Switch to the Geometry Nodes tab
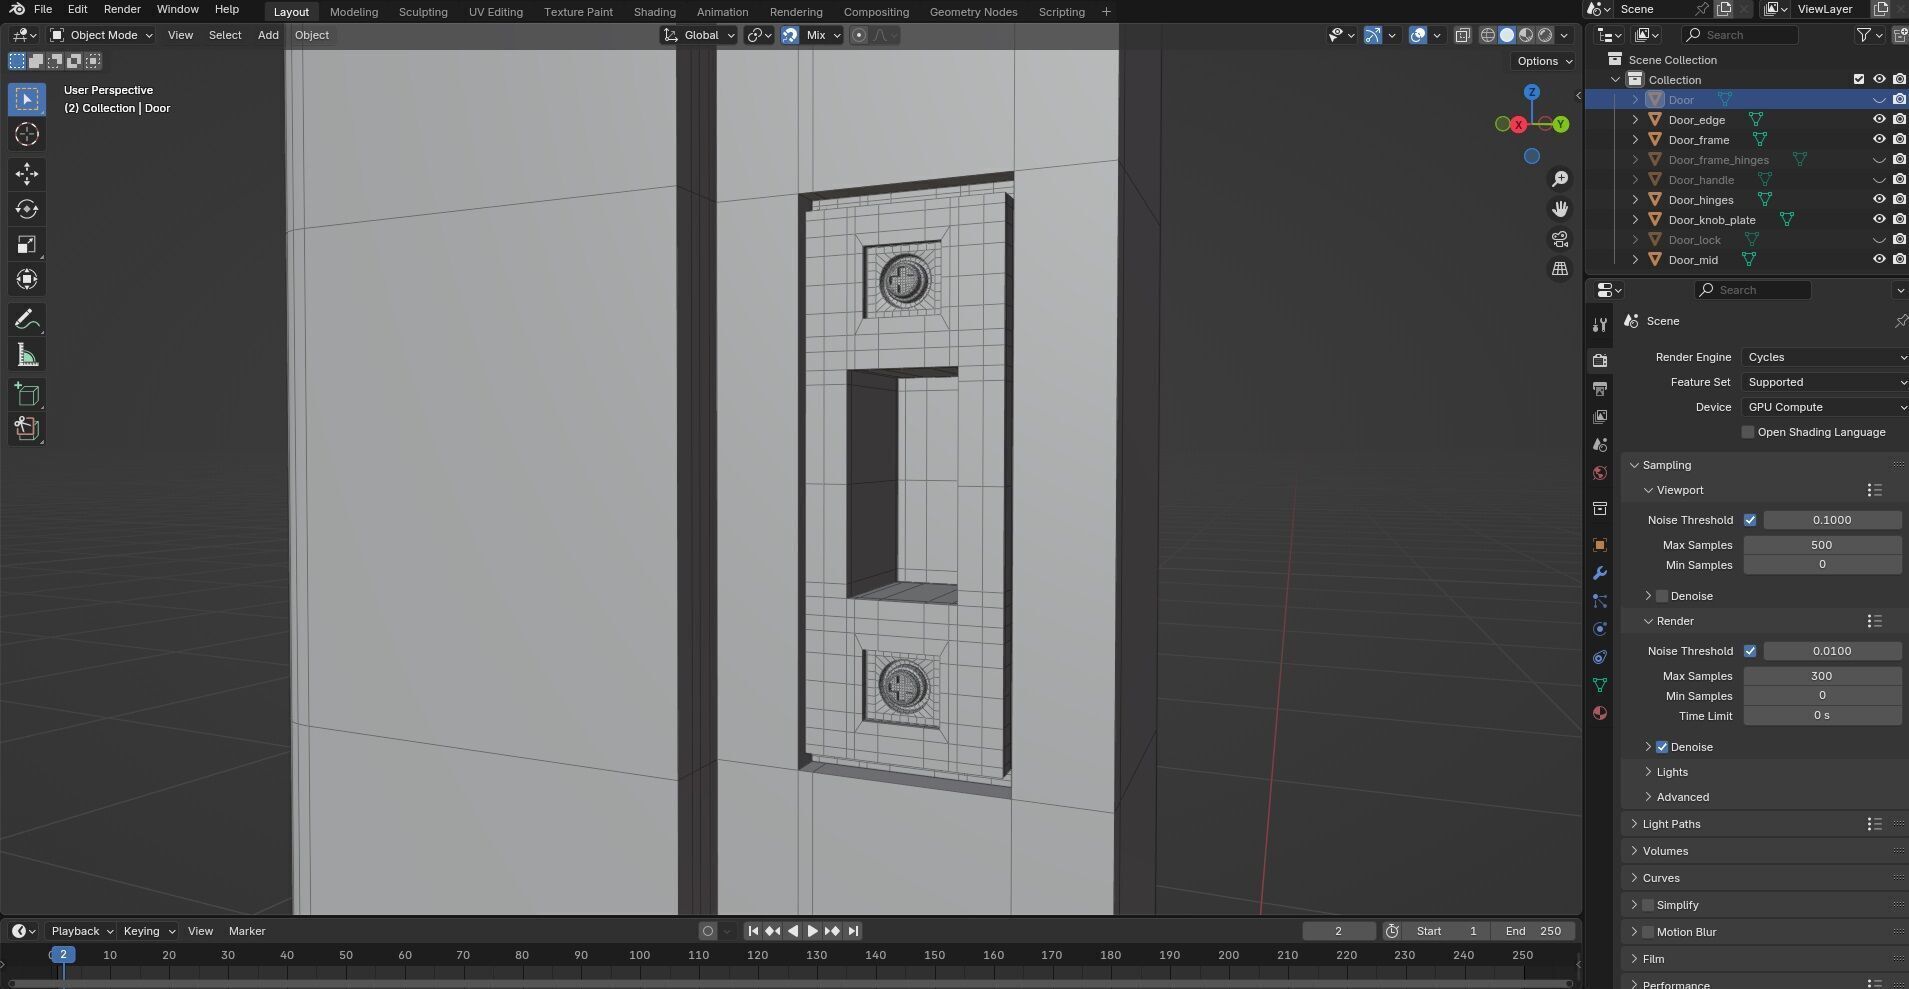The width and height of the screenshot is (1909, 989). 973,12
